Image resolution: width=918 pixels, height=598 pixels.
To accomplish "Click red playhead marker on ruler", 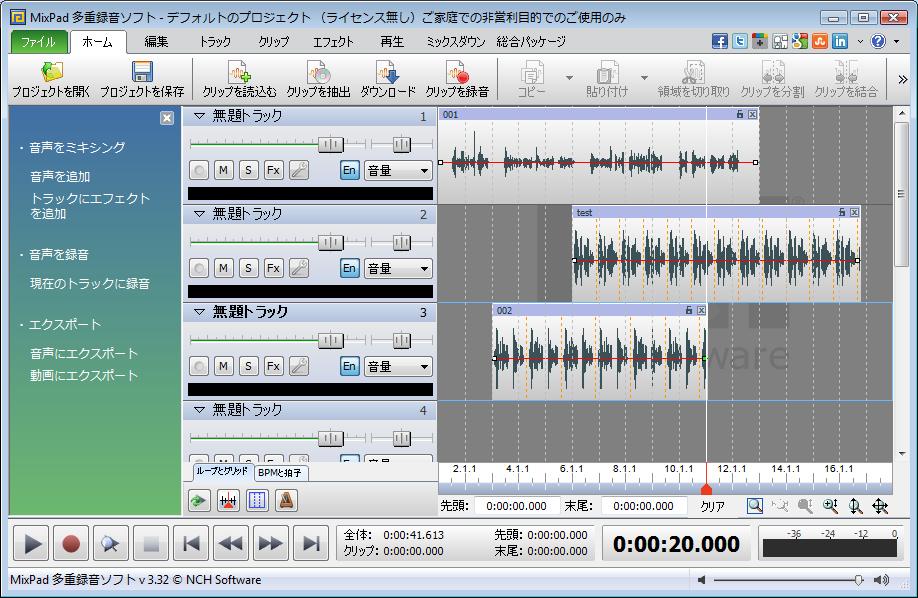I will coord(706,488).
